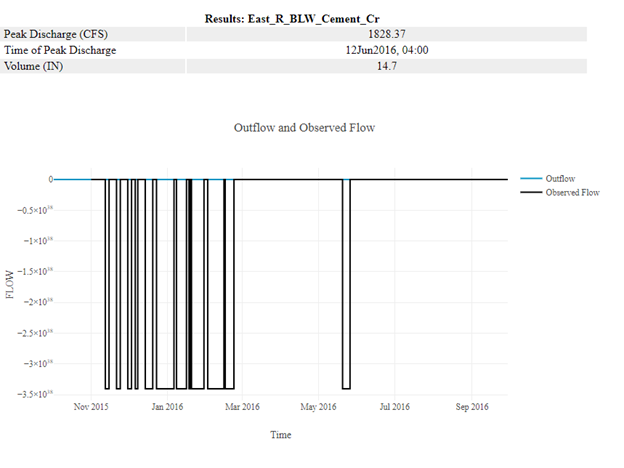Select the Peak Discharge (CFS) label
This screenshot has height=468, width=624.
[x=56, y=34]
